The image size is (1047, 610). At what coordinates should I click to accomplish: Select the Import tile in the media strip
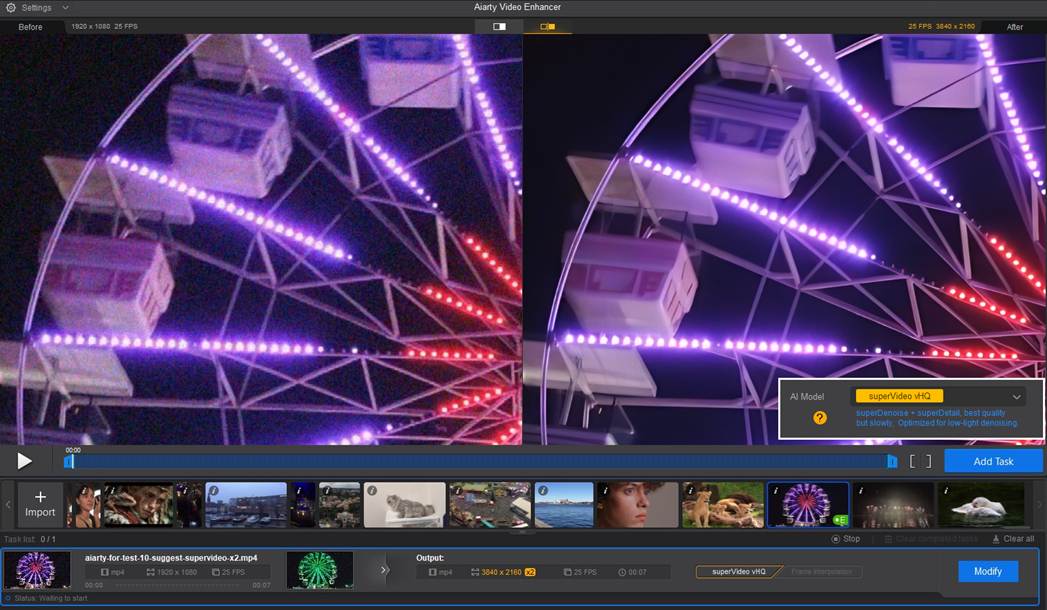(40, 504)
